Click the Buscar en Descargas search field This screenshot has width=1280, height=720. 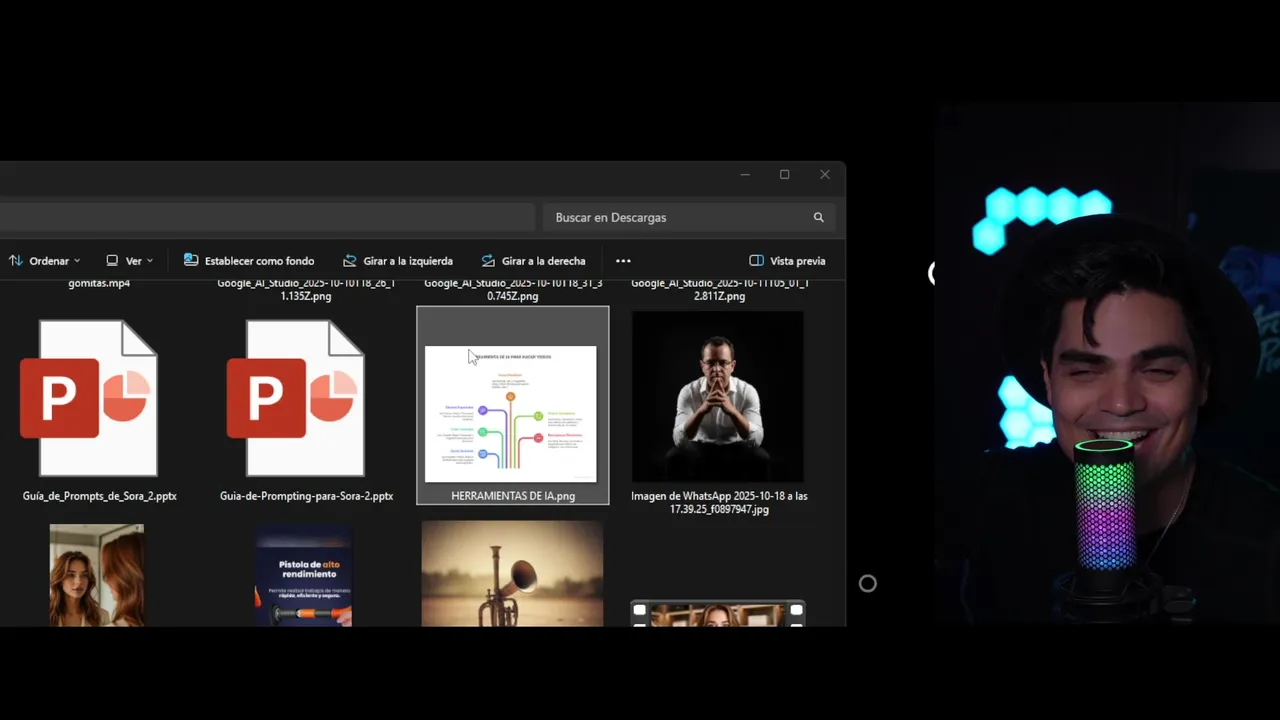(689, 217)
